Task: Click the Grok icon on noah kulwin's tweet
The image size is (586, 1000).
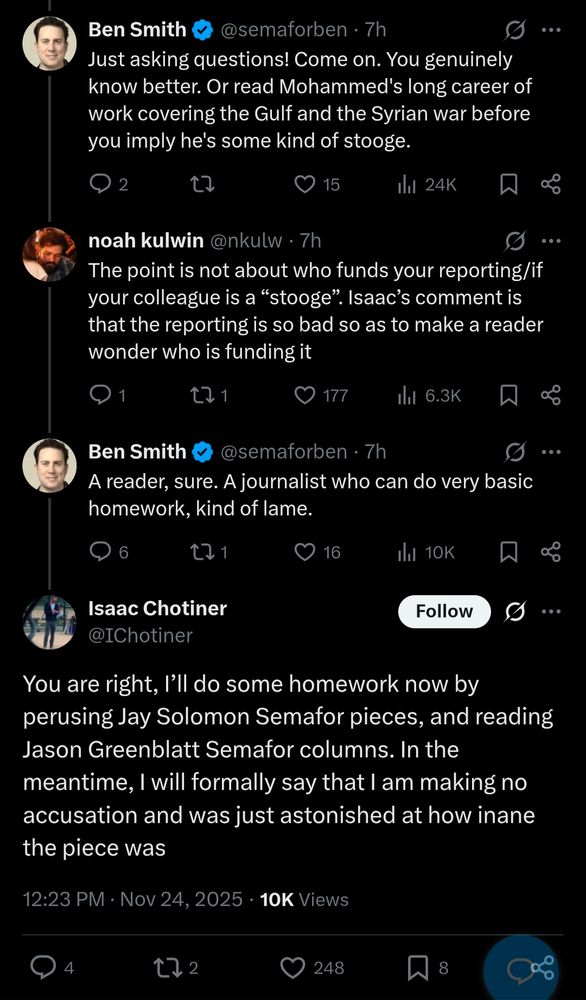Action: click(514, 240)
